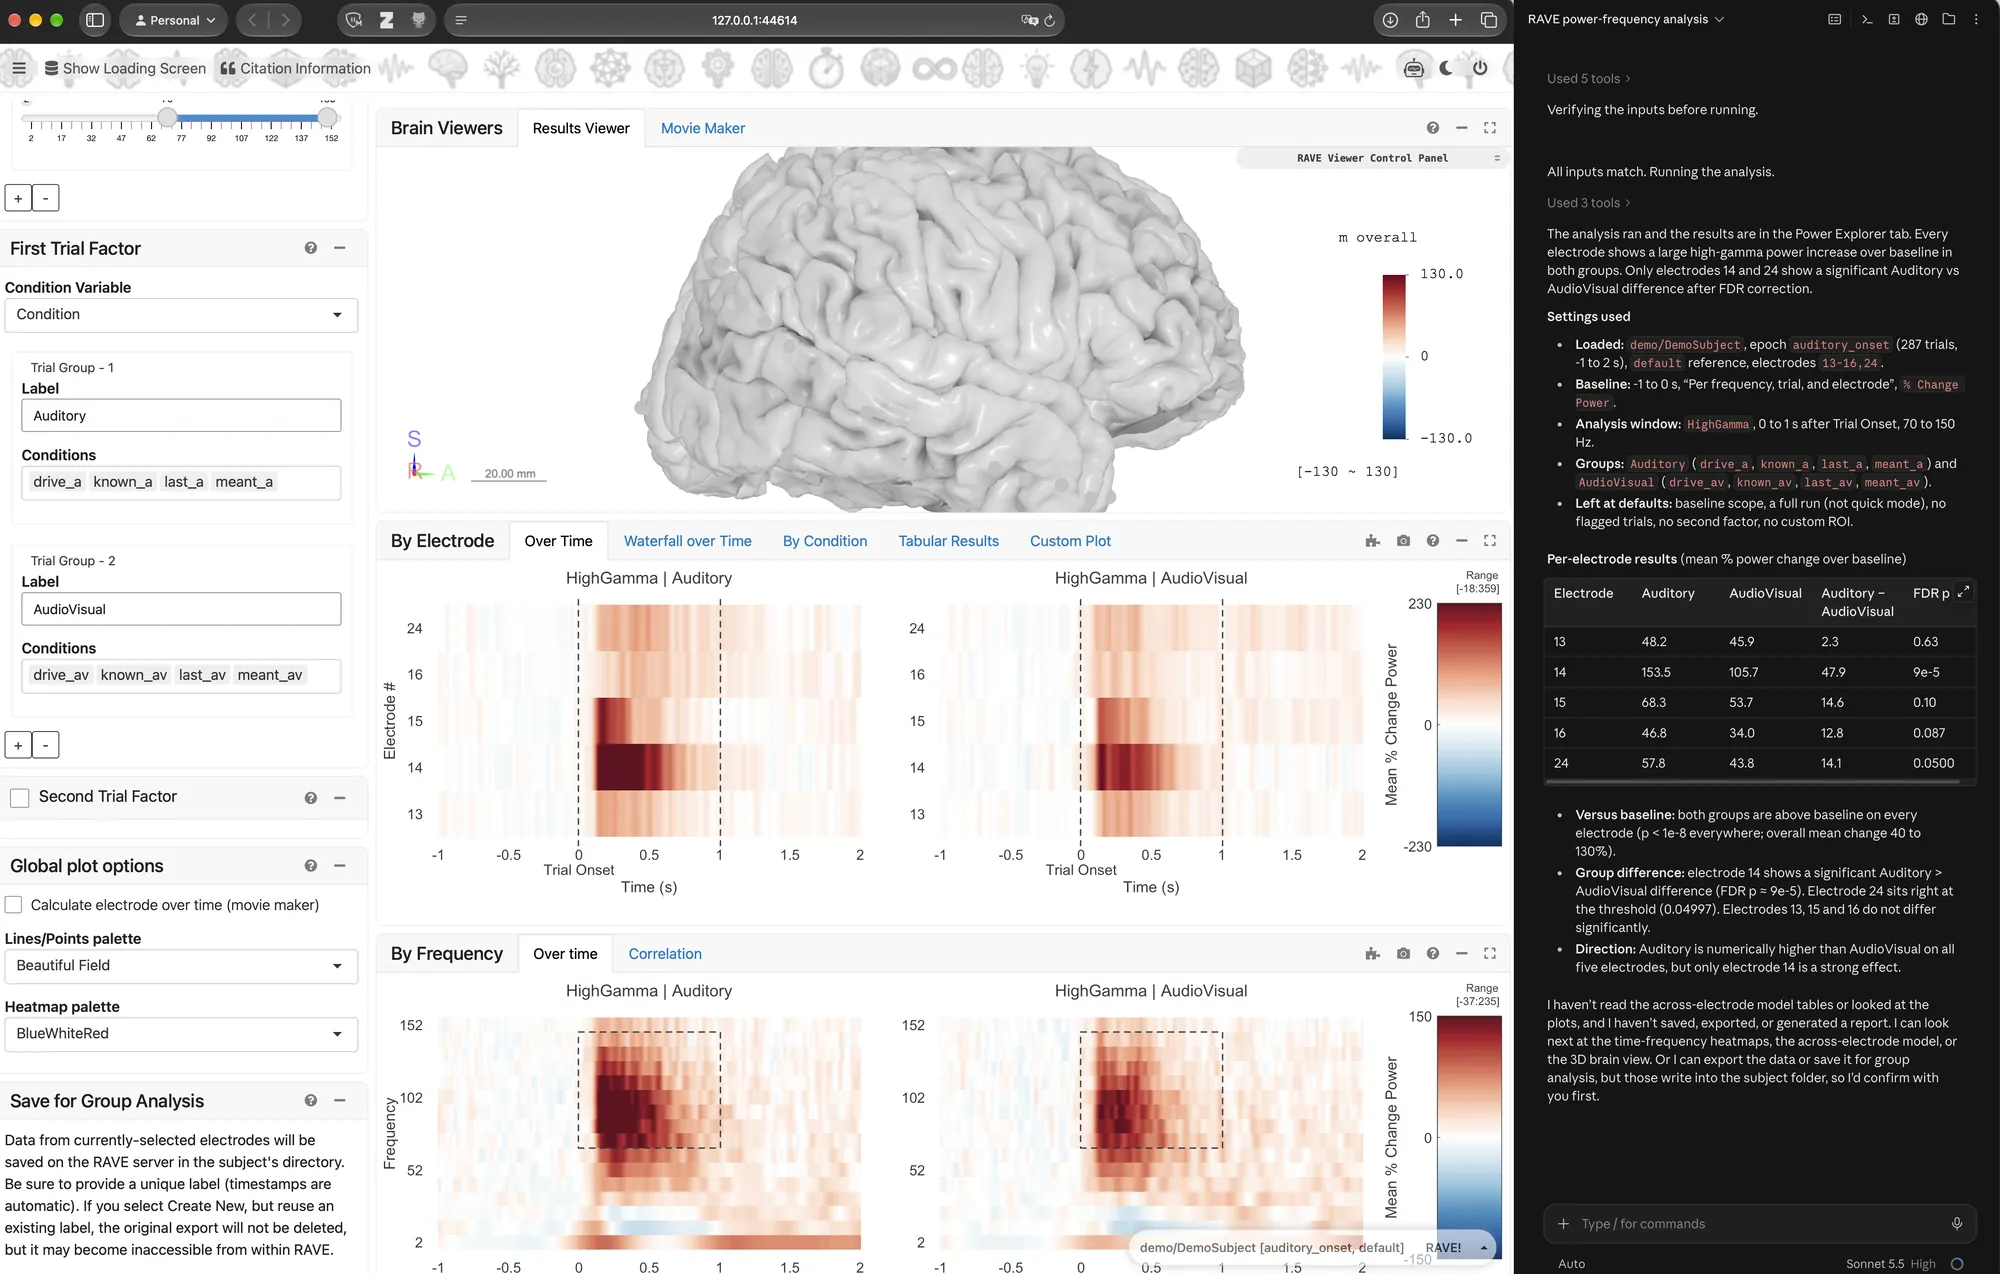
Task: Open help for Global plot options
Action: (311, 866)
